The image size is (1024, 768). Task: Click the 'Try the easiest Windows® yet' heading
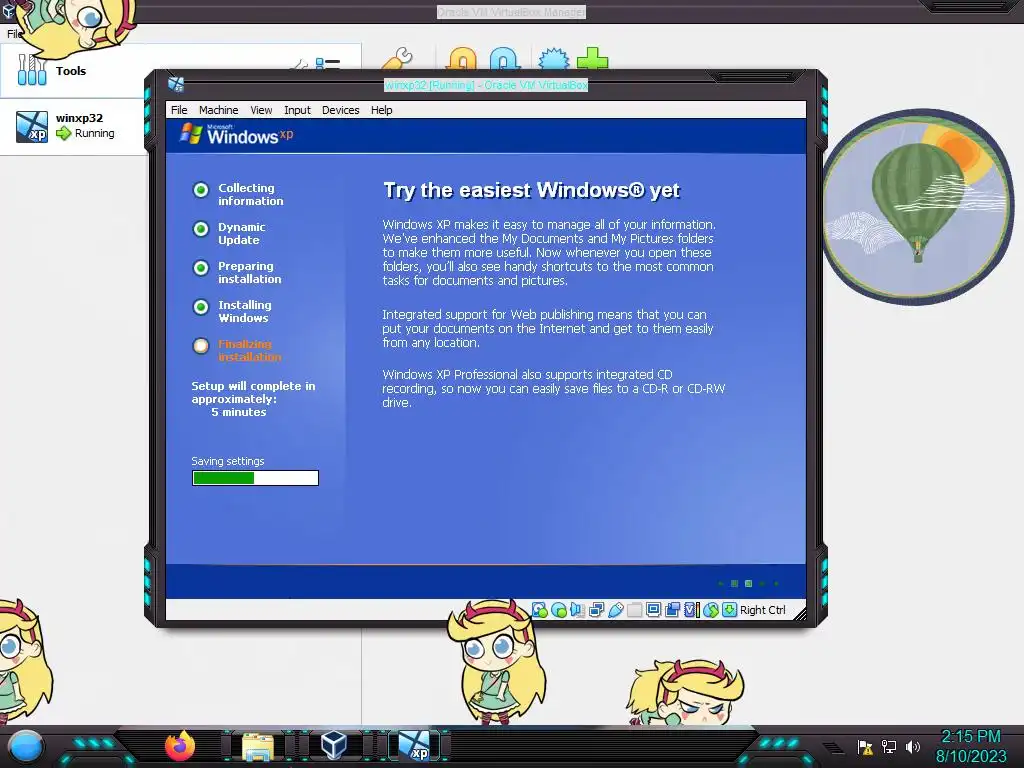[x=532, y=190]
